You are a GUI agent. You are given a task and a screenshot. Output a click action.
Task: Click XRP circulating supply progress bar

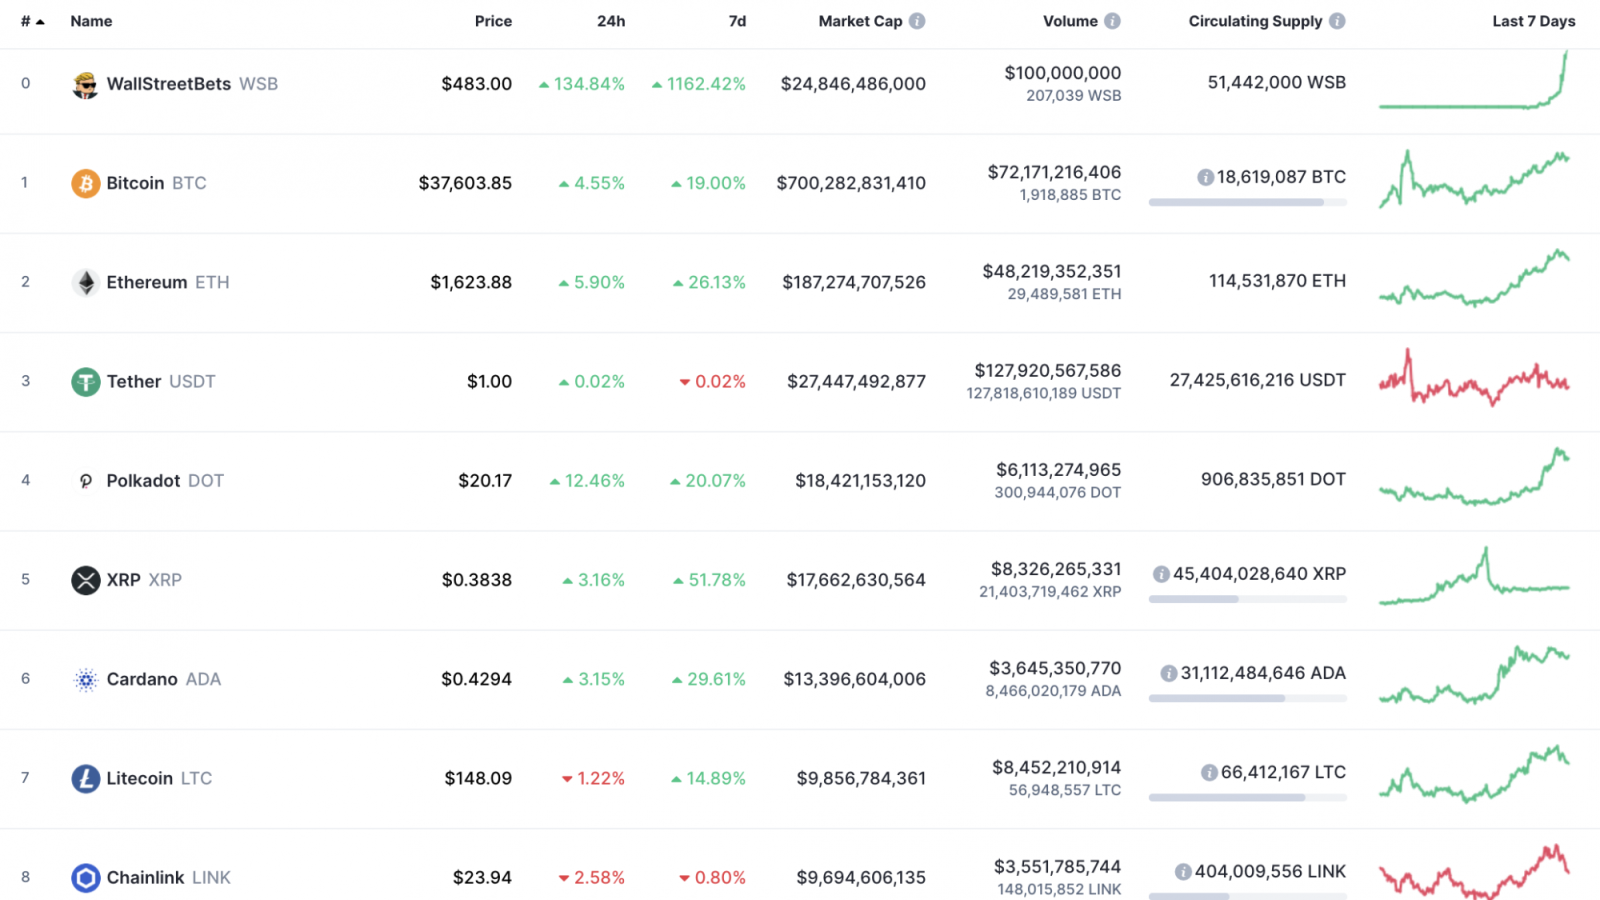click(x=1247, y=599)
